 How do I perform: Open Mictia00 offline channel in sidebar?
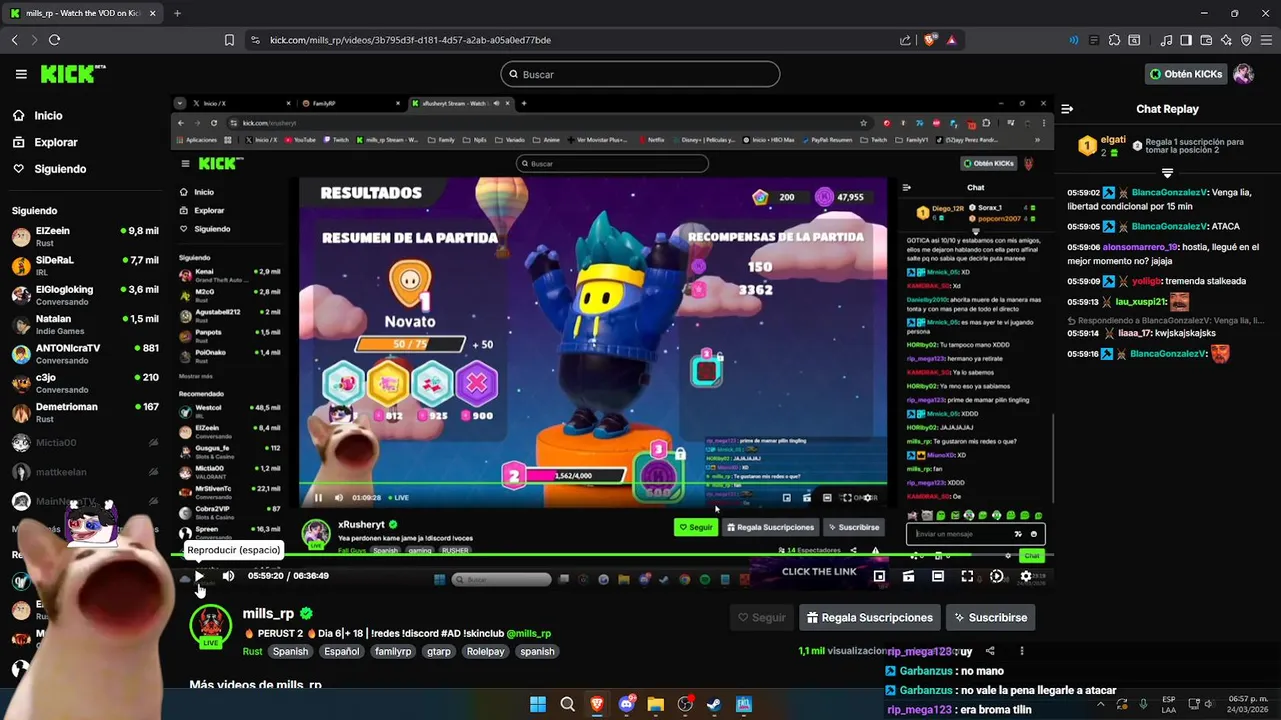point(85,442)
